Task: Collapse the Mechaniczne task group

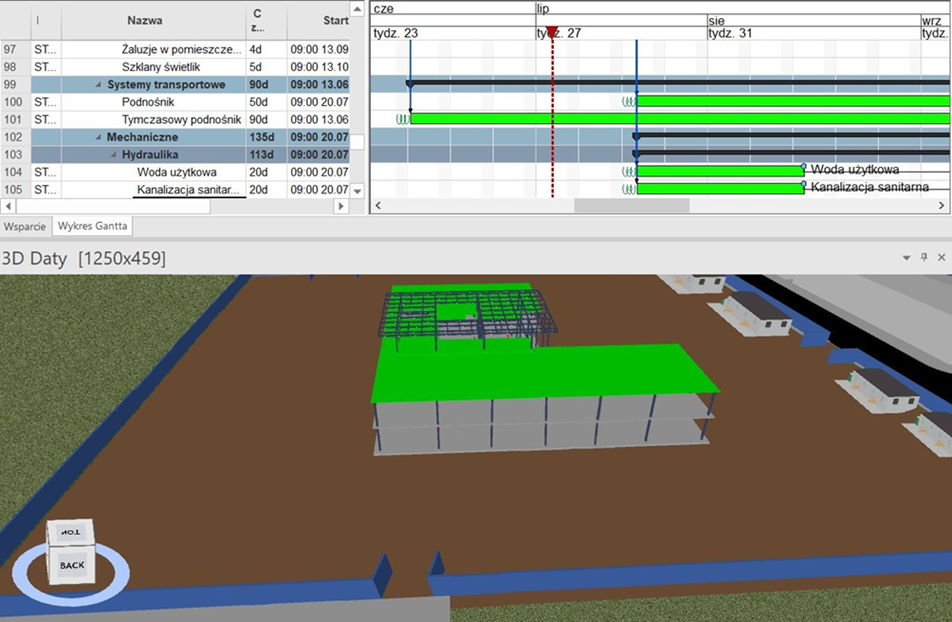Action: pos(98,137)
